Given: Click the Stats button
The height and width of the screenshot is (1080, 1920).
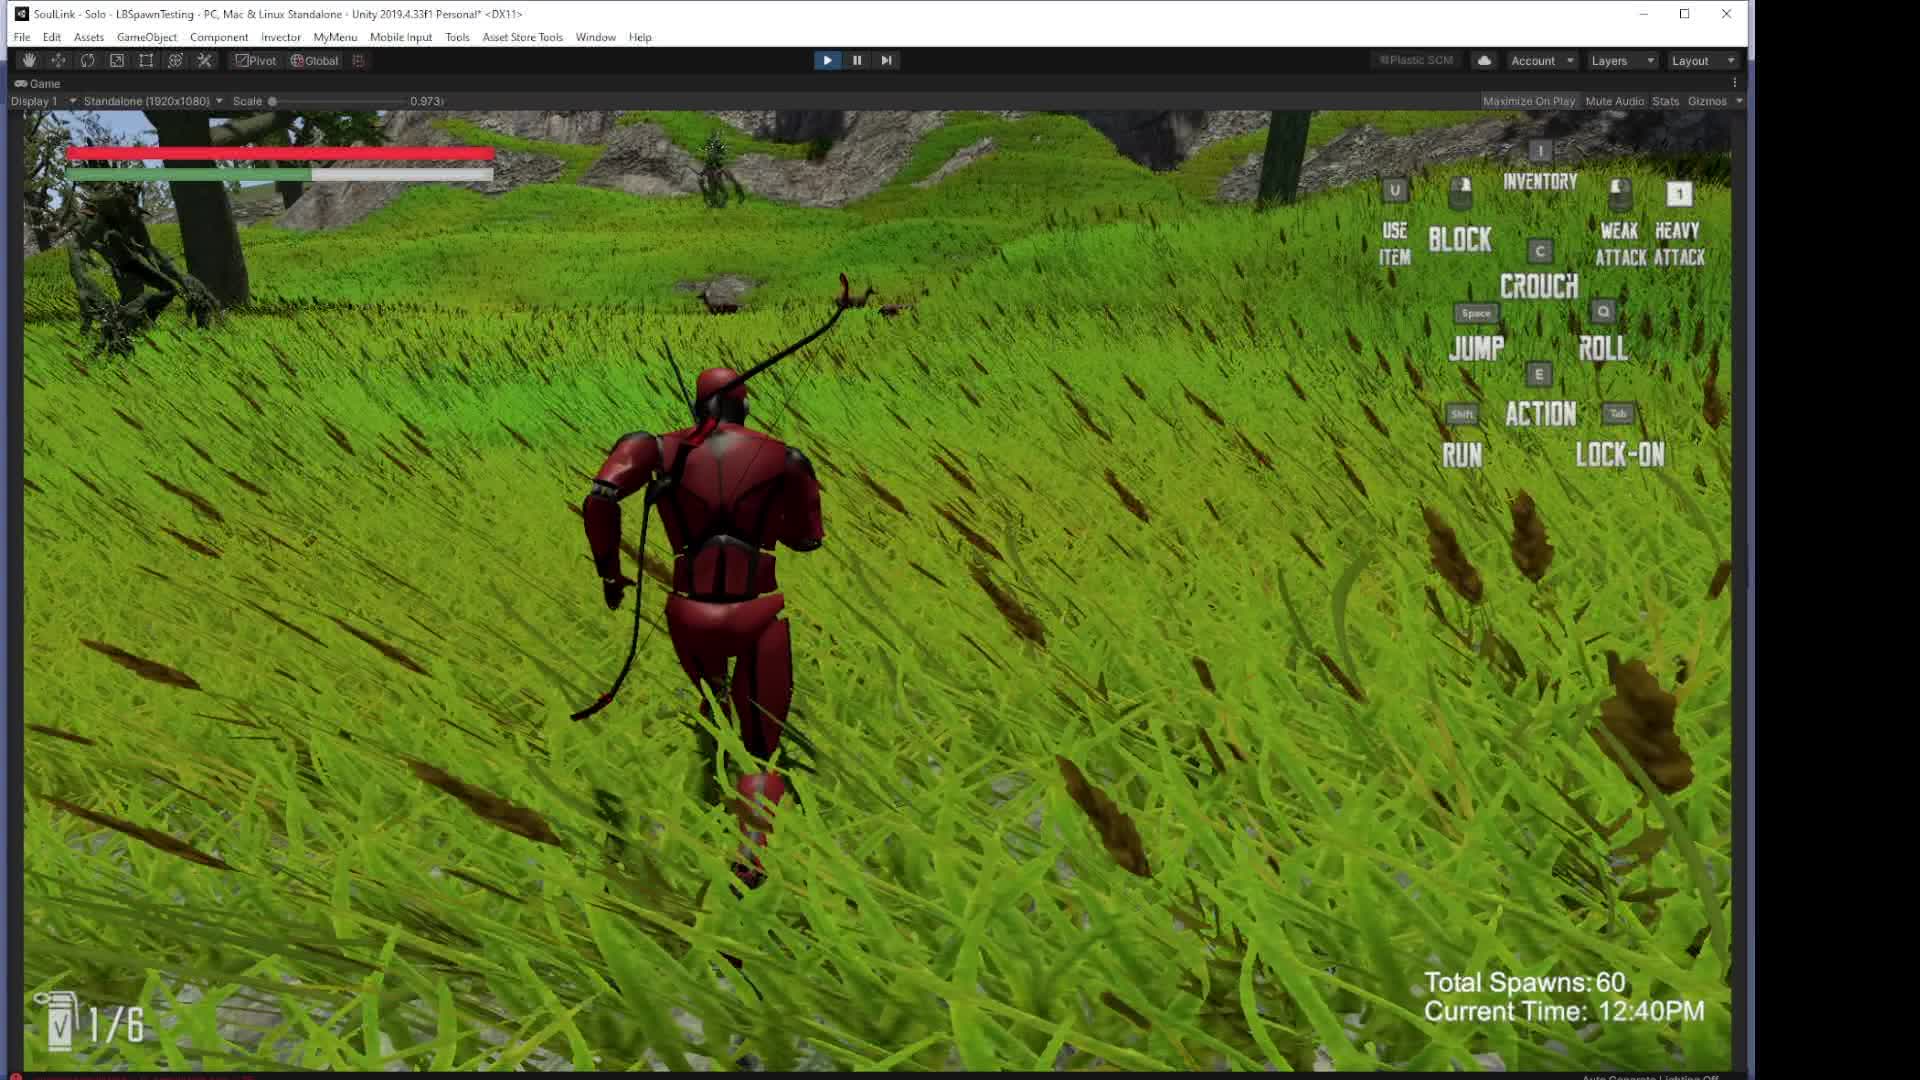Looking at the screenshot, I should tap(1665, 101).
